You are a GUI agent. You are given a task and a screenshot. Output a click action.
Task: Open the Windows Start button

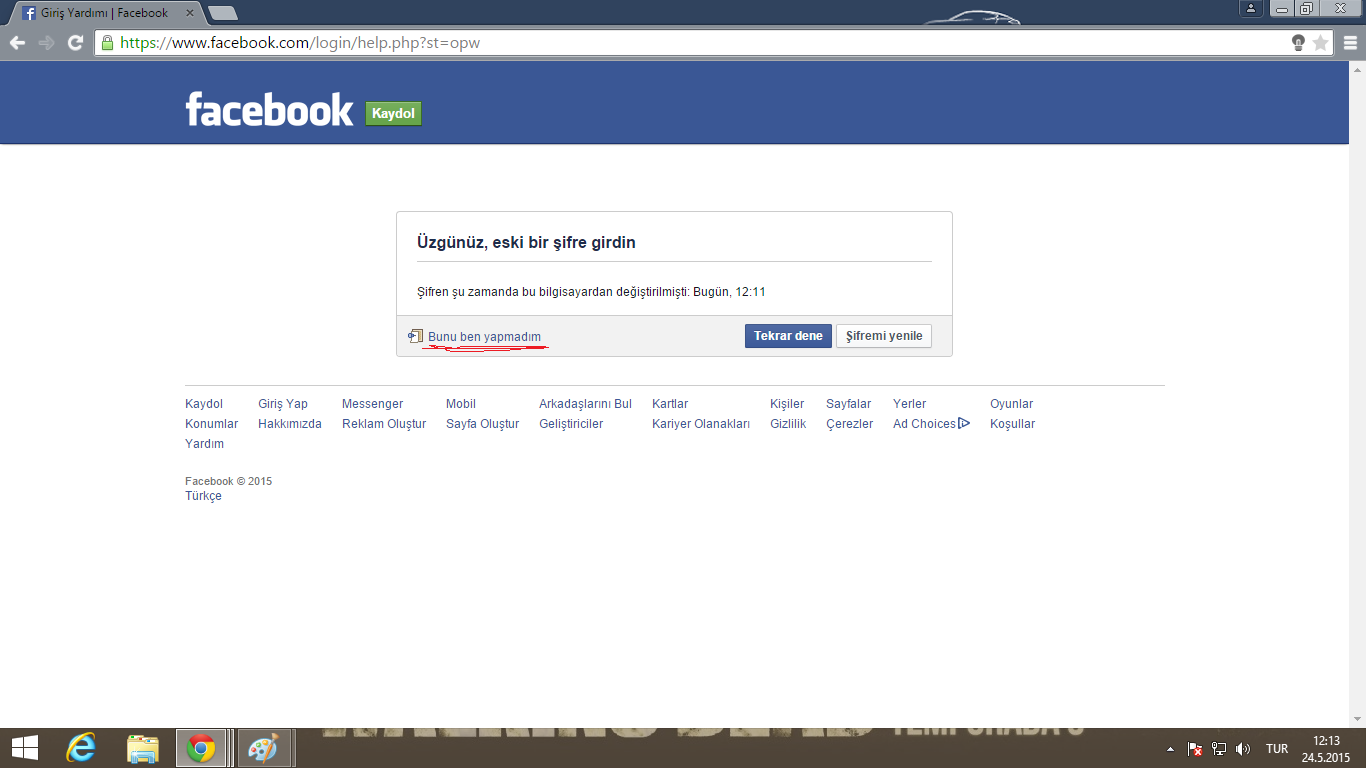pyautogui.click(x=25, y=748)
